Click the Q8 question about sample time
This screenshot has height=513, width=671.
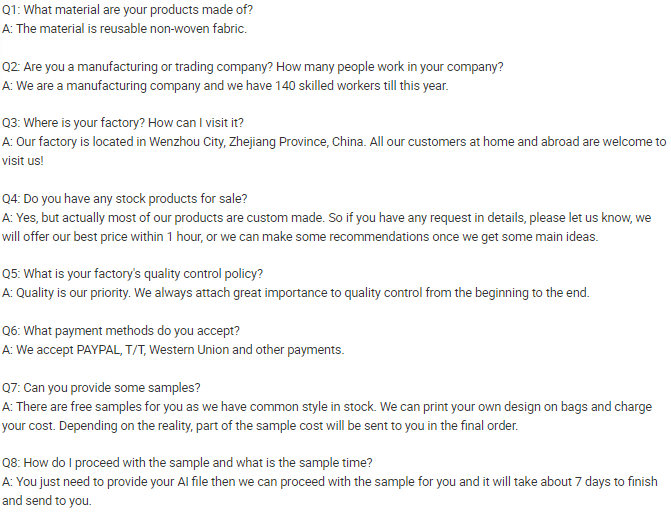tap(187, 463)
